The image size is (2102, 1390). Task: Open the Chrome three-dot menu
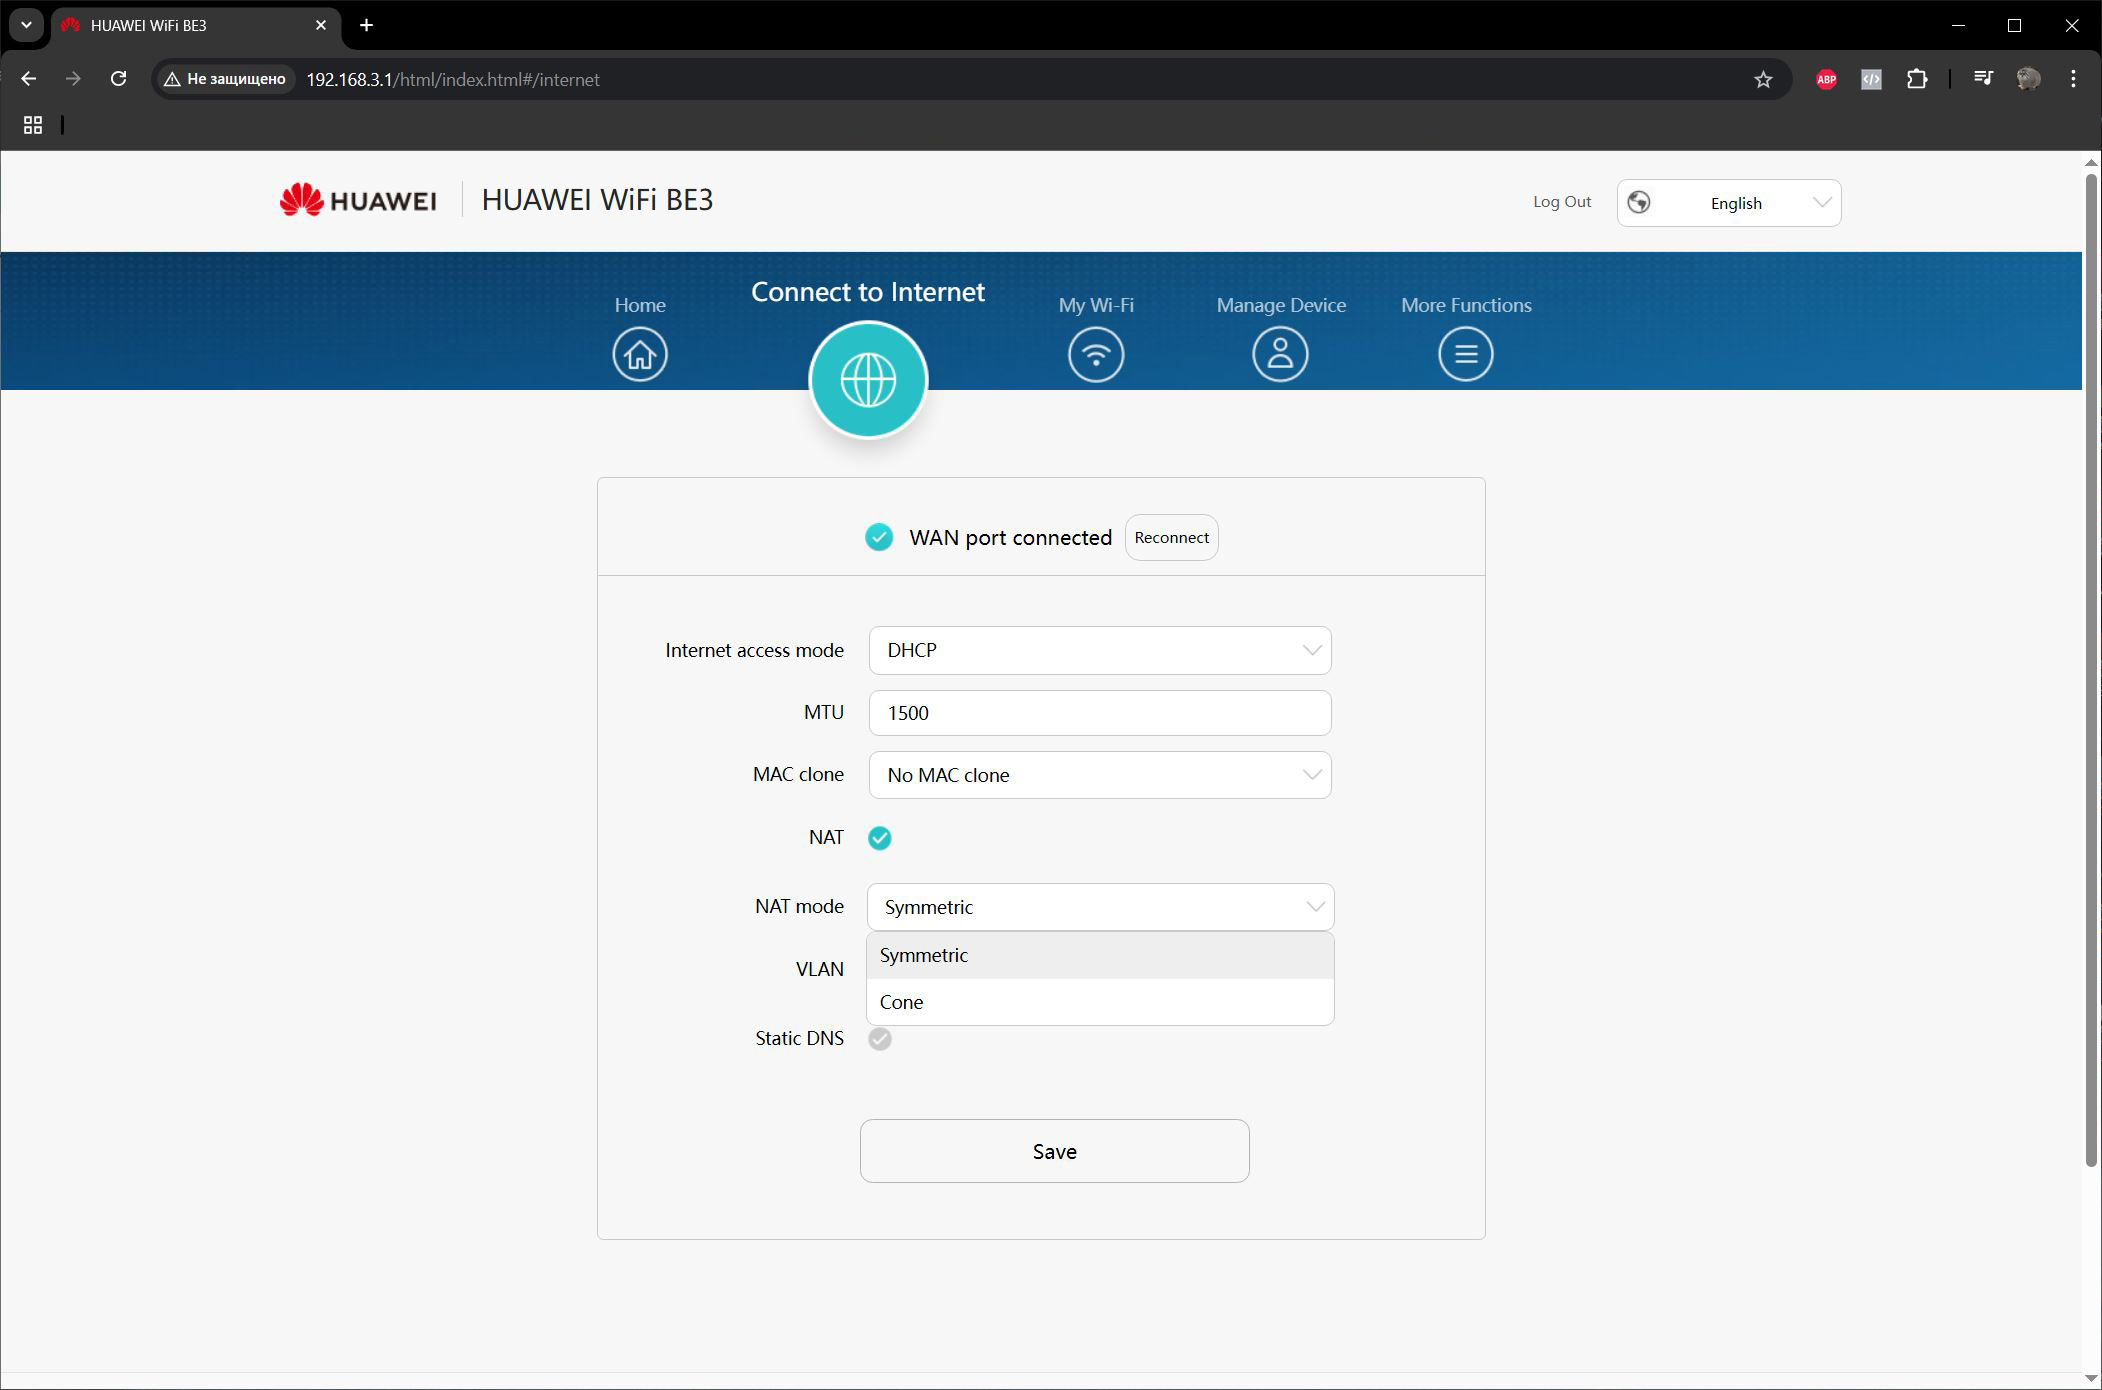point(2073,79)
